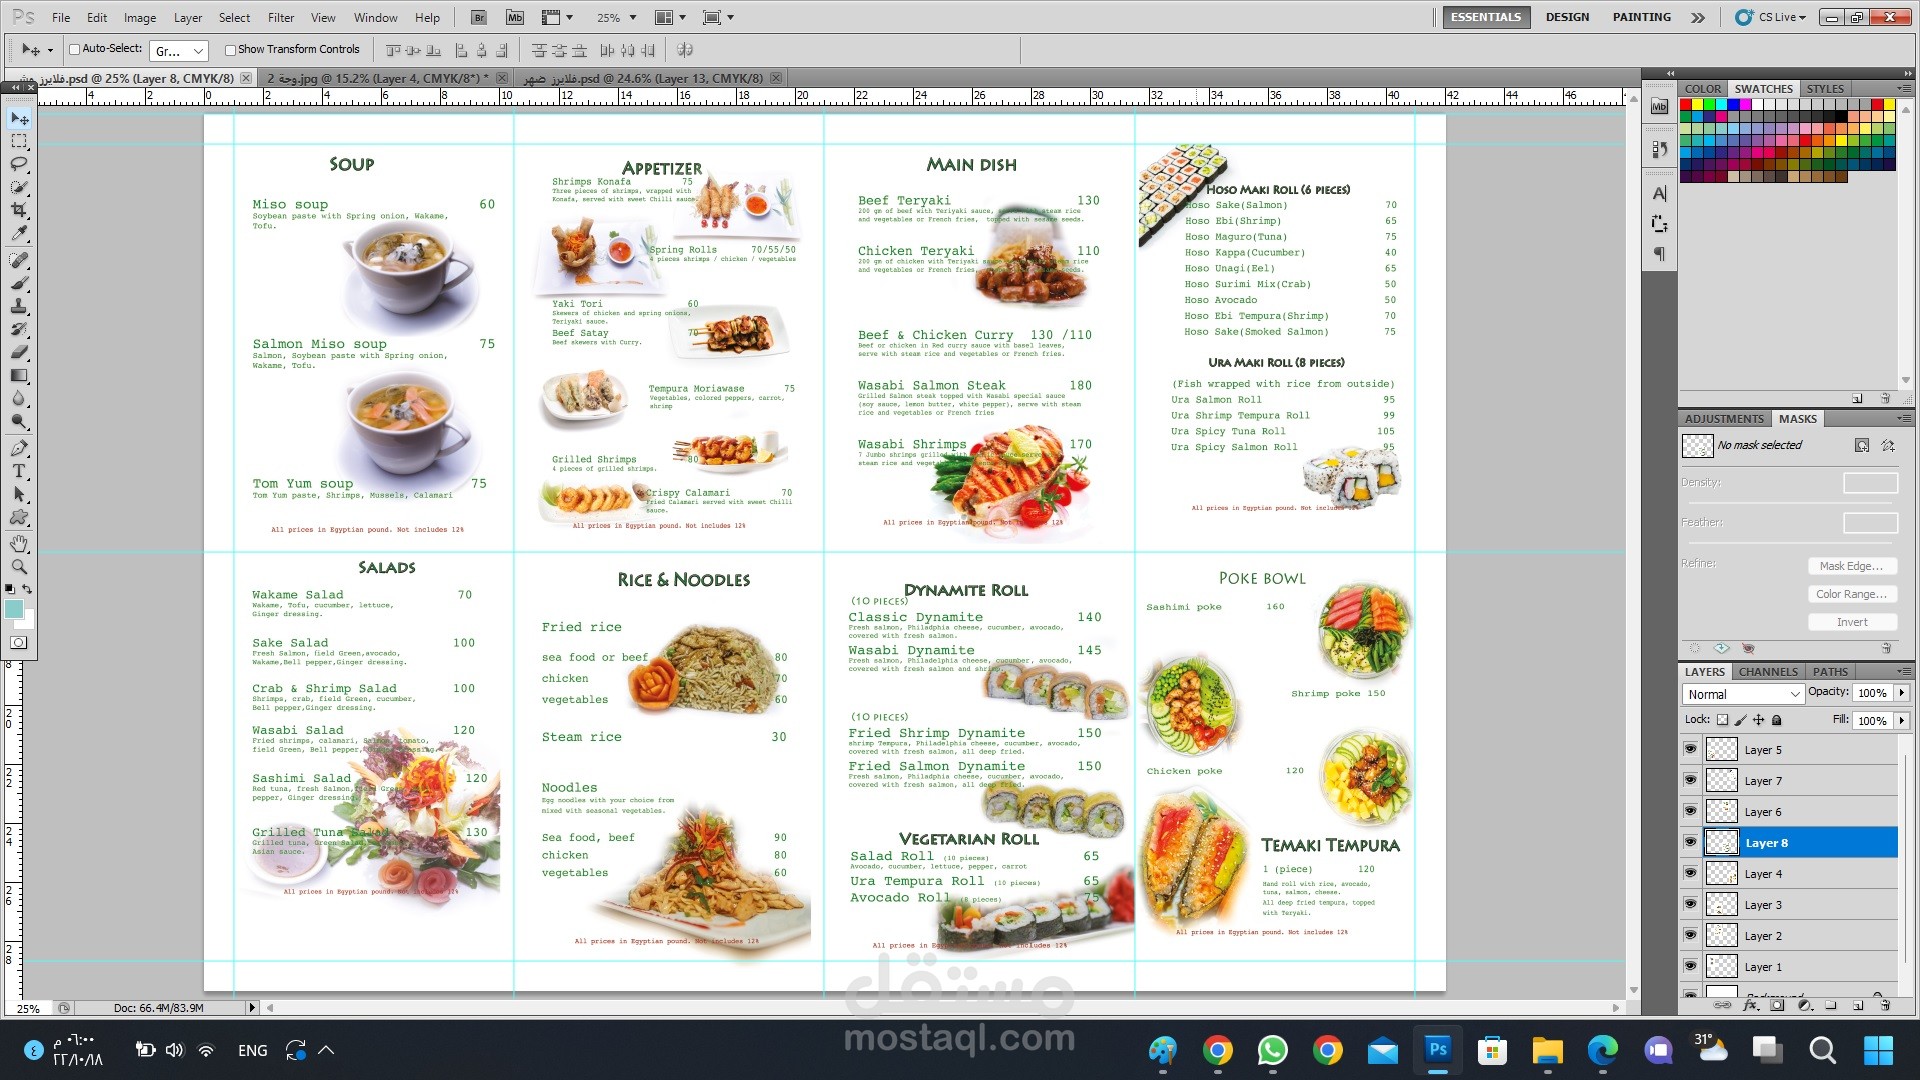Viewport: 1920px width, 1080px height.
Task: Select the Blur tool
Action: point(19,398)
